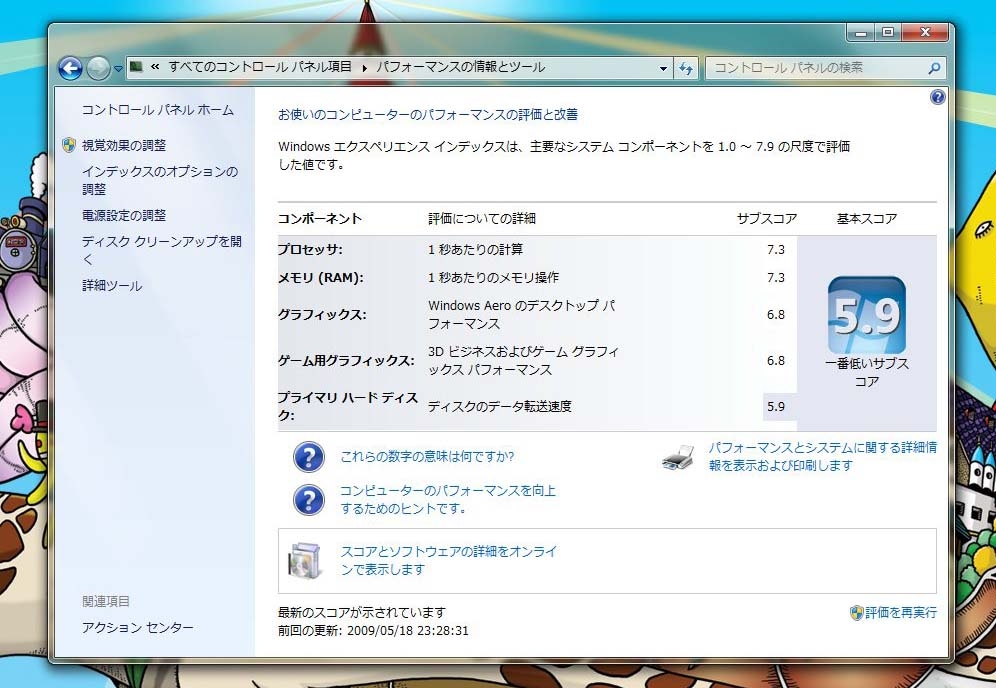Image resolution: width=996 pixels, height=688 pixels.
Task: Click the shield icon beside 評価を再実行
Action: coord(856,612)
